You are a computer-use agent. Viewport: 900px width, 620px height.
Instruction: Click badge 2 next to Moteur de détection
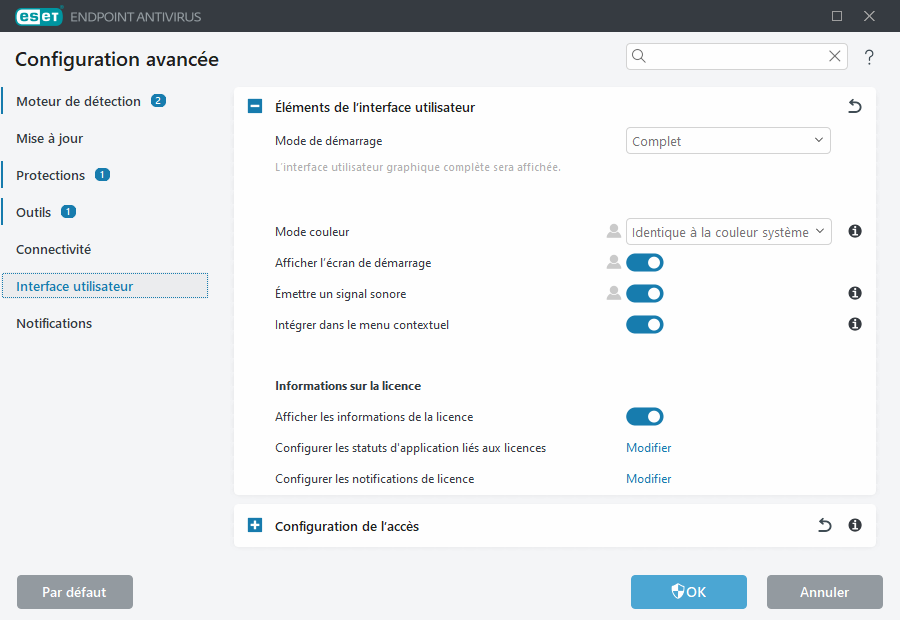coord(158,100)
